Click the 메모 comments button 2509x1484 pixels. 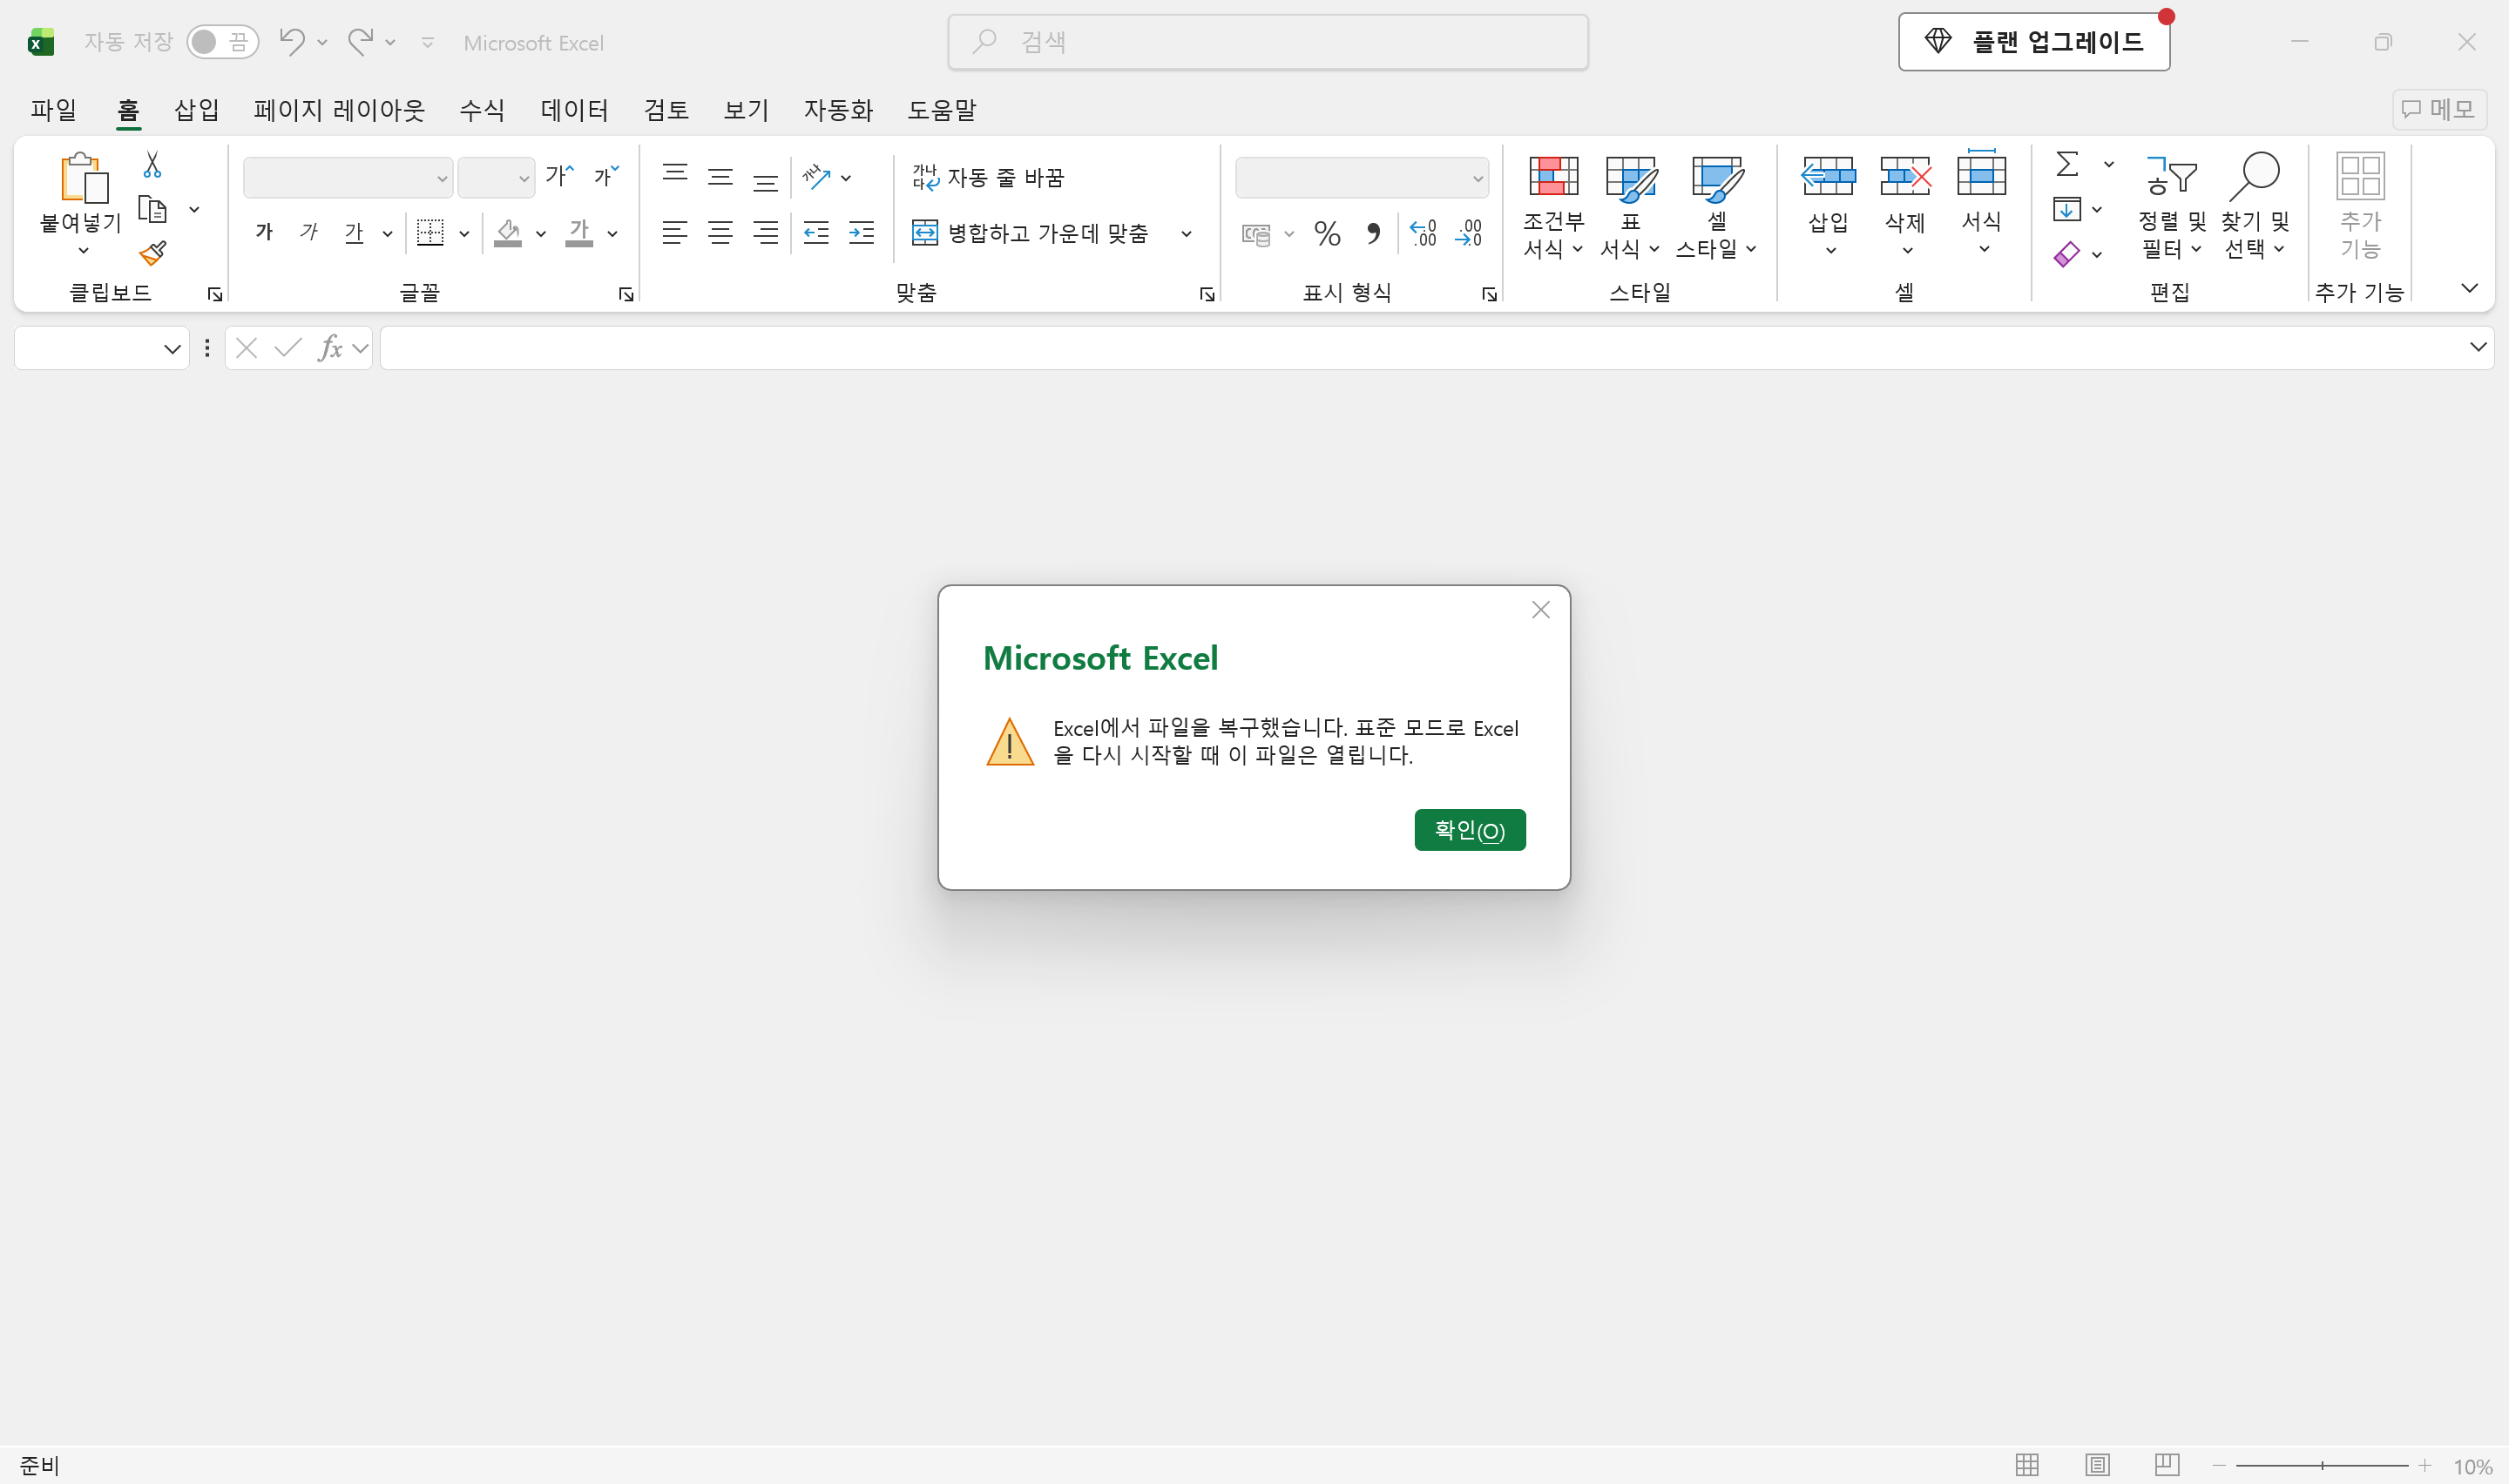(2438, 109)
